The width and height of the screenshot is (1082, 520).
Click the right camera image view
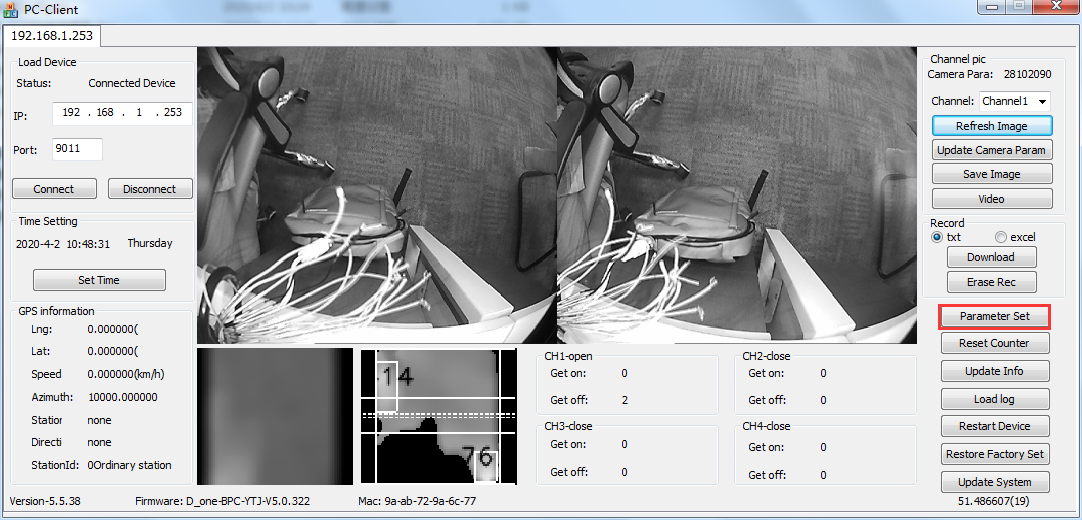point(737,195)
